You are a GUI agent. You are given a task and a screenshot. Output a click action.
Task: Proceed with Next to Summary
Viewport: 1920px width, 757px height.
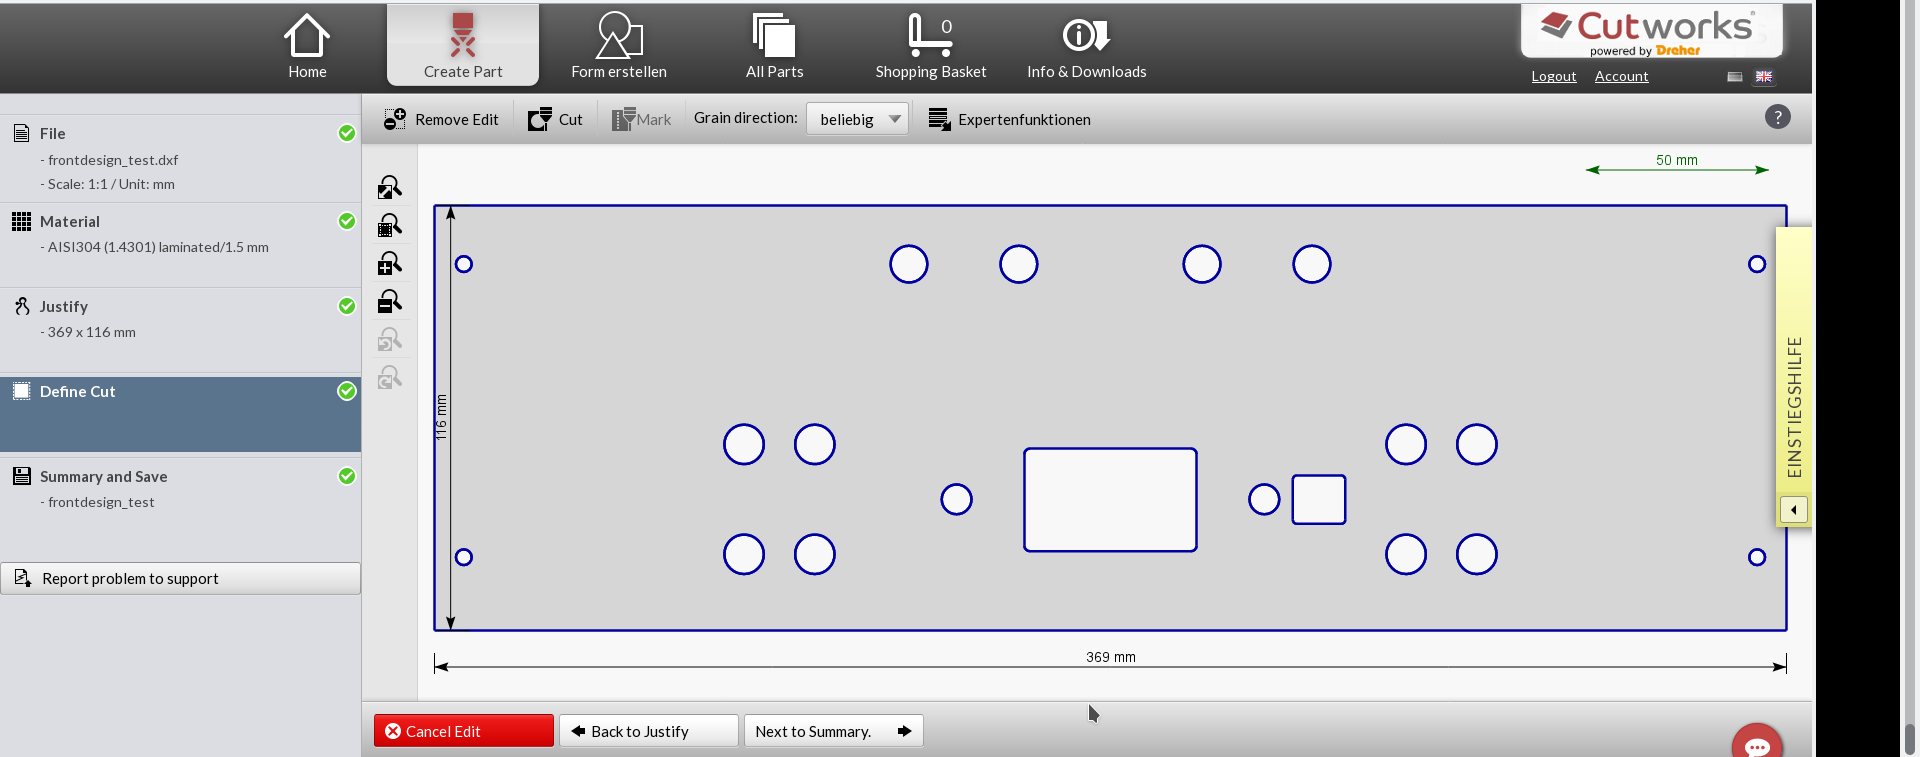click(833, 731)
